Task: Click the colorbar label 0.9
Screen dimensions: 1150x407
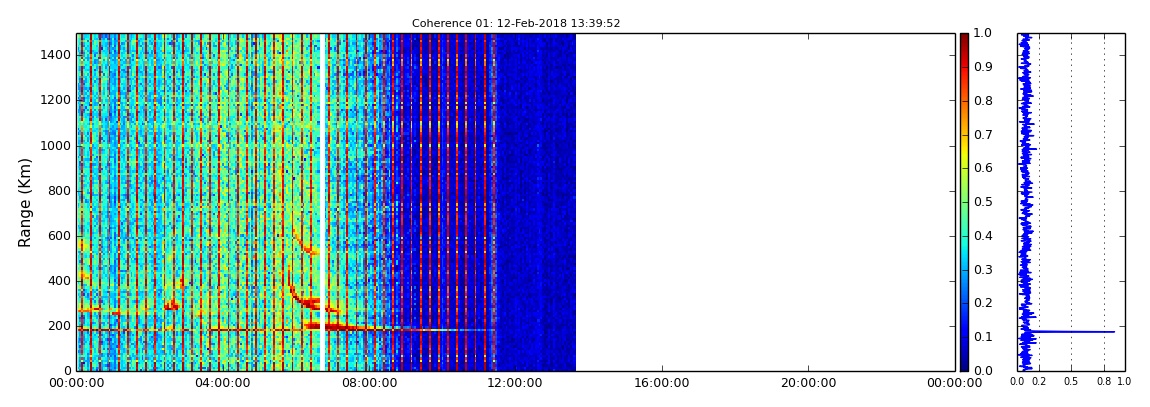Action: pos(981,67)
